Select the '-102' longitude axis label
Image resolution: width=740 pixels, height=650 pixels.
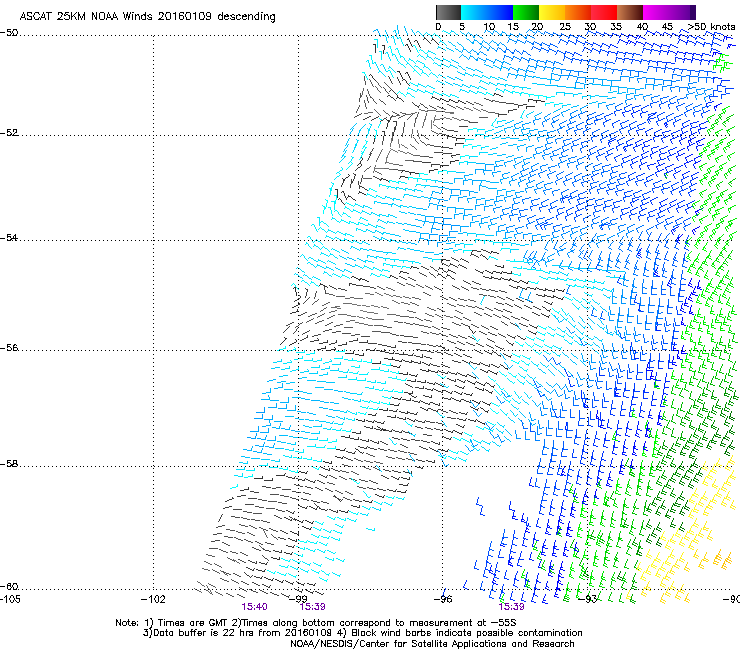(153, 599)
